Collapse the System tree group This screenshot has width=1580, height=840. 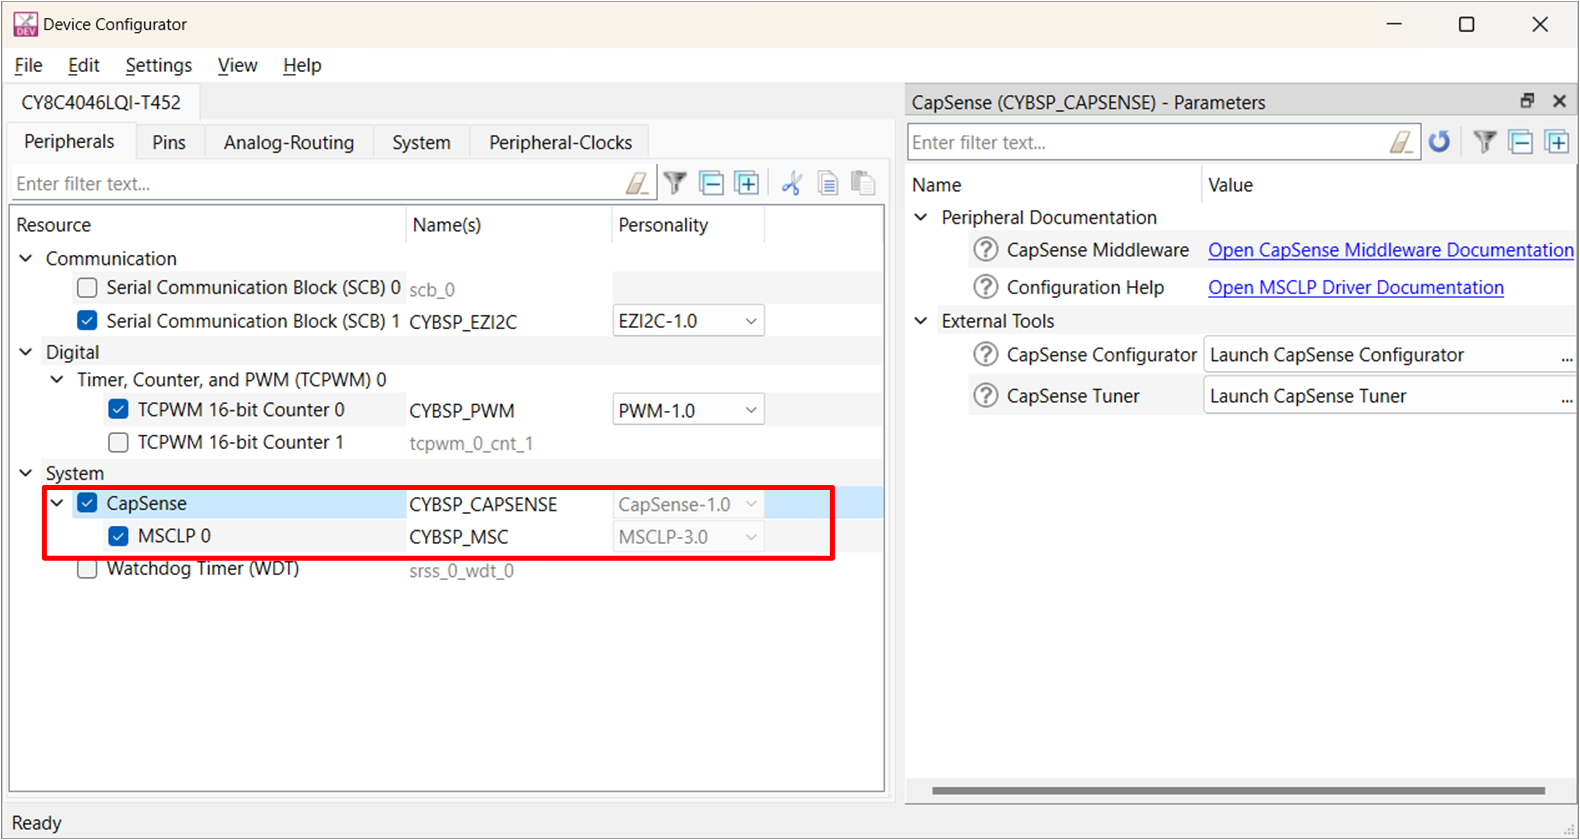[26, 473]
